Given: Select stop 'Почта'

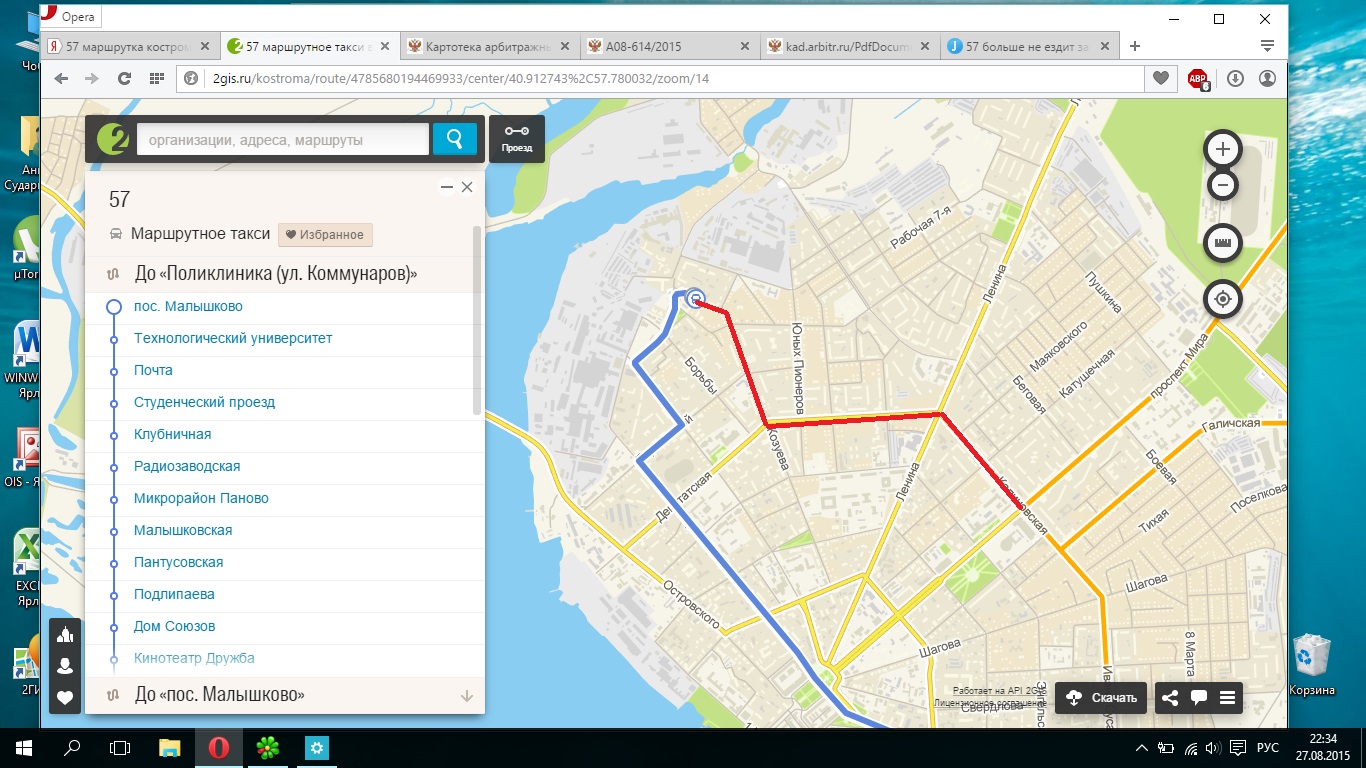Looking at the screenshot, I should pyautogui.click(x=153, y=370).
